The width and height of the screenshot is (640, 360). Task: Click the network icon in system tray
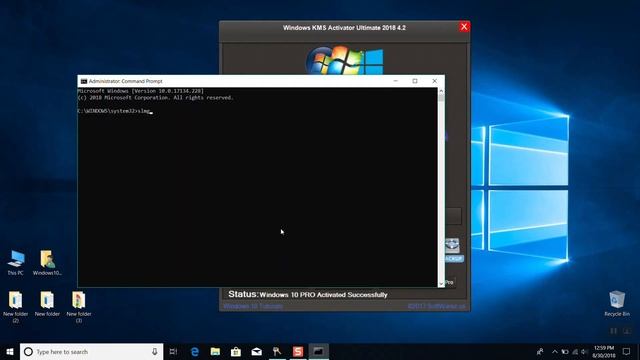[575, 351]
